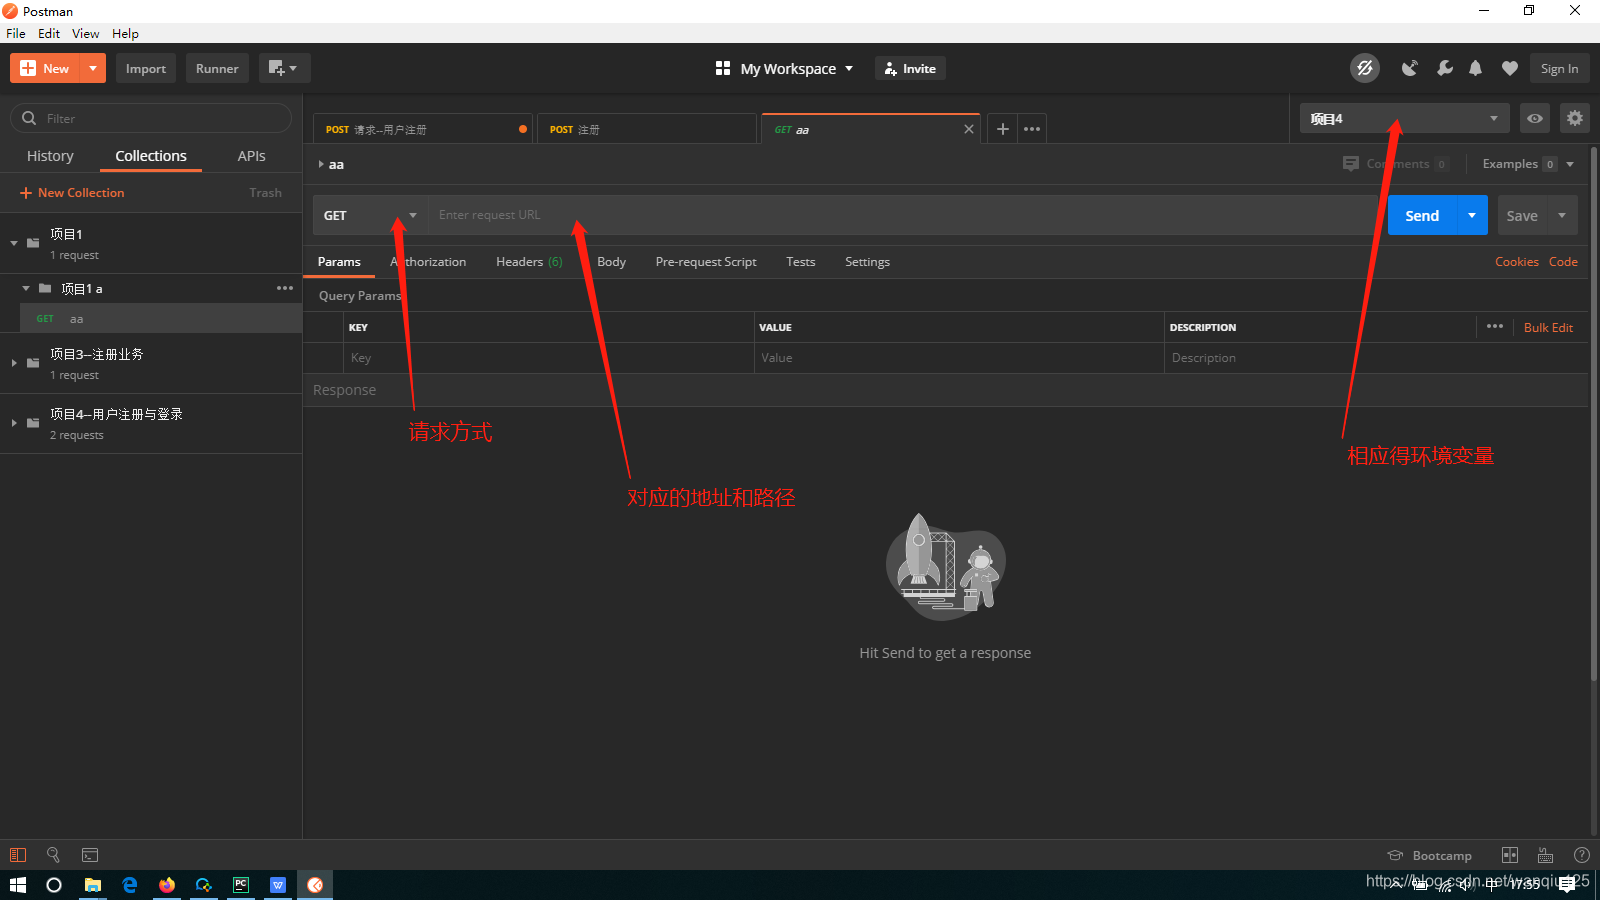
Task: Open the wrench settings icon
Action: tap(1444, 68)
